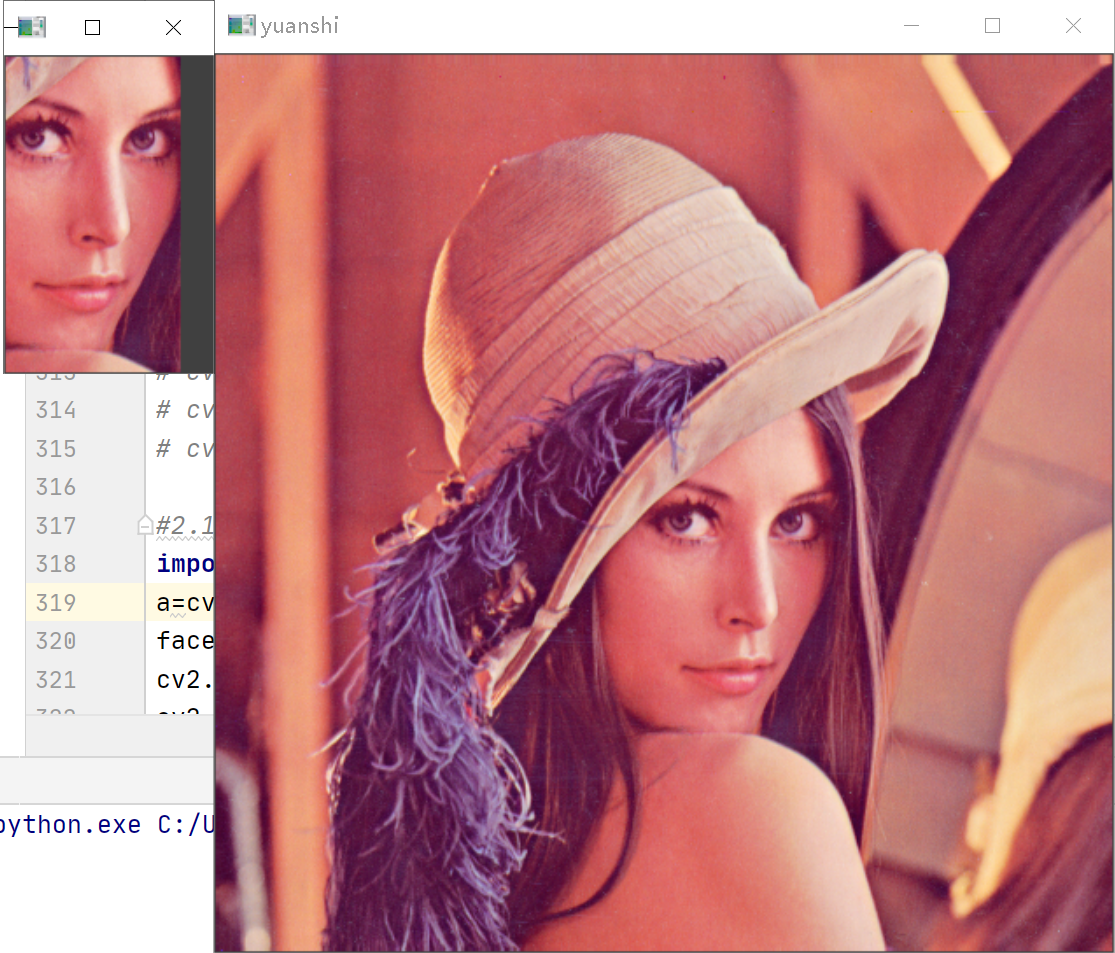Click line number 321 in editor gutter

coord(56,679)
